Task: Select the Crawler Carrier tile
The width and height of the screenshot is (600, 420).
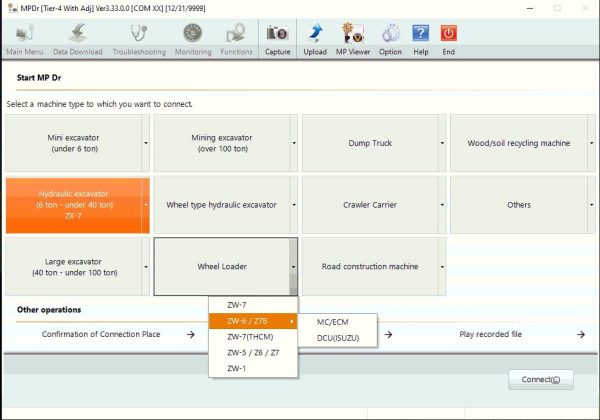Action: tap(370, 205)
